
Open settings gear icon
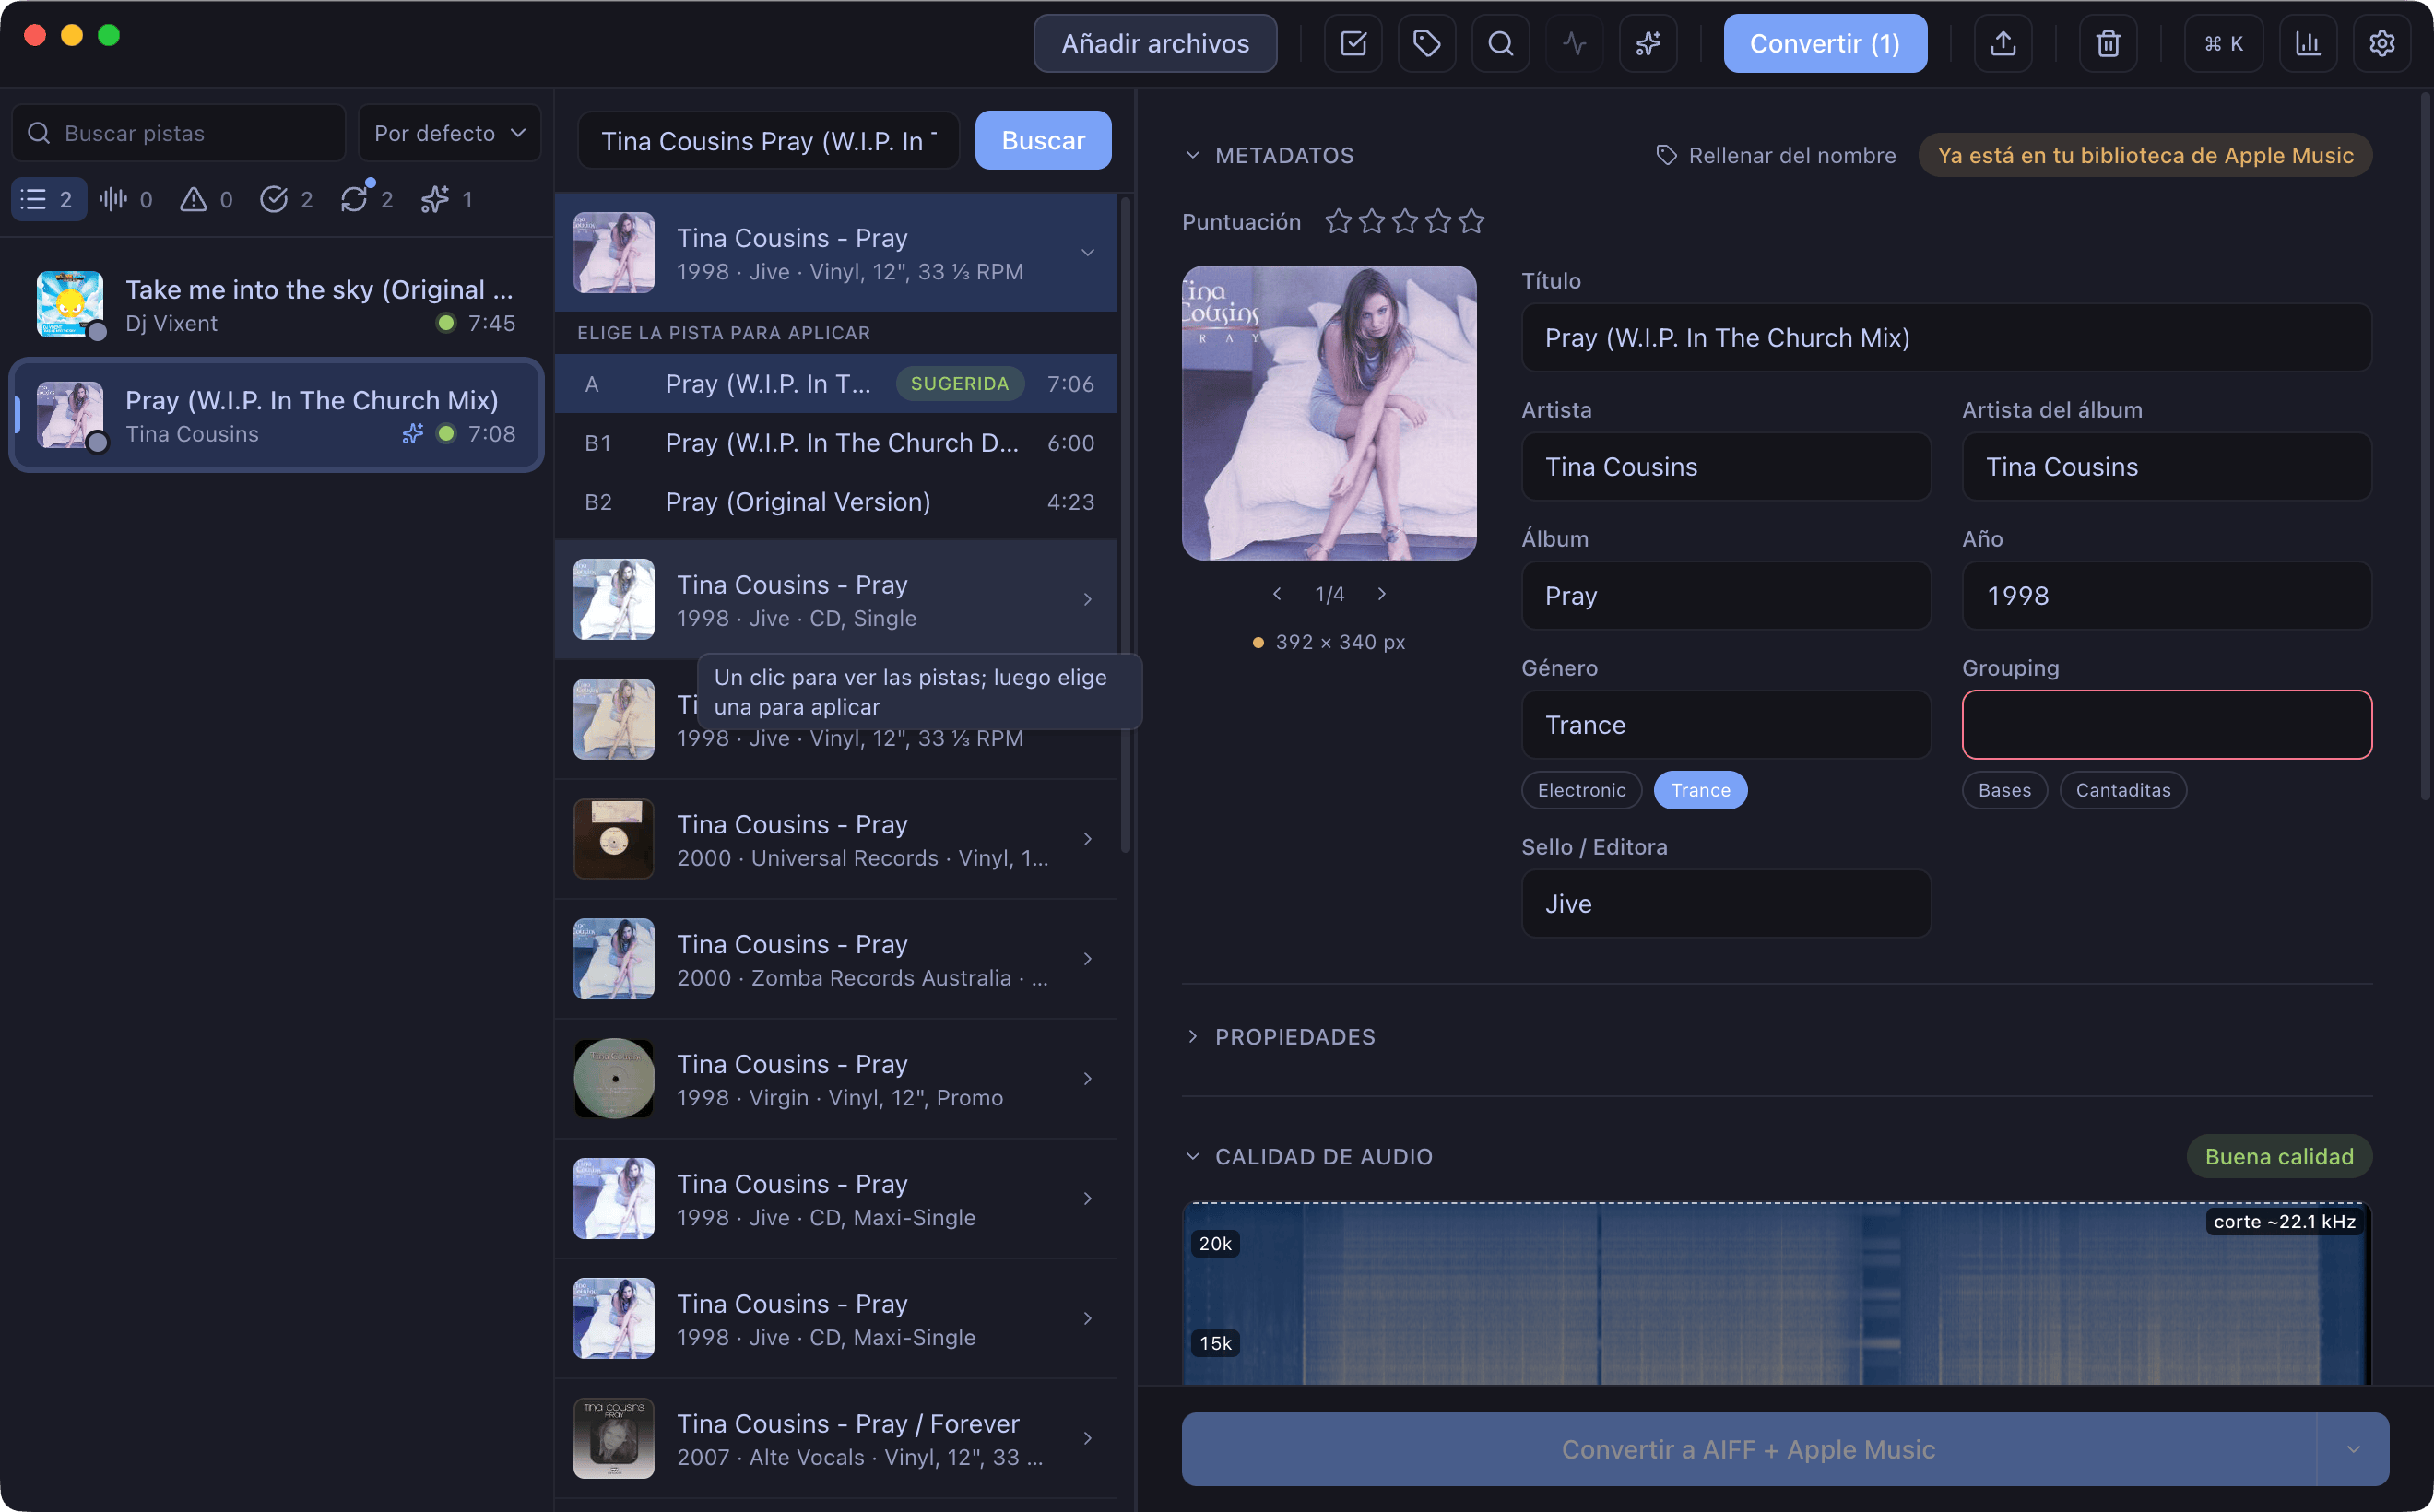pos(2382,43)
